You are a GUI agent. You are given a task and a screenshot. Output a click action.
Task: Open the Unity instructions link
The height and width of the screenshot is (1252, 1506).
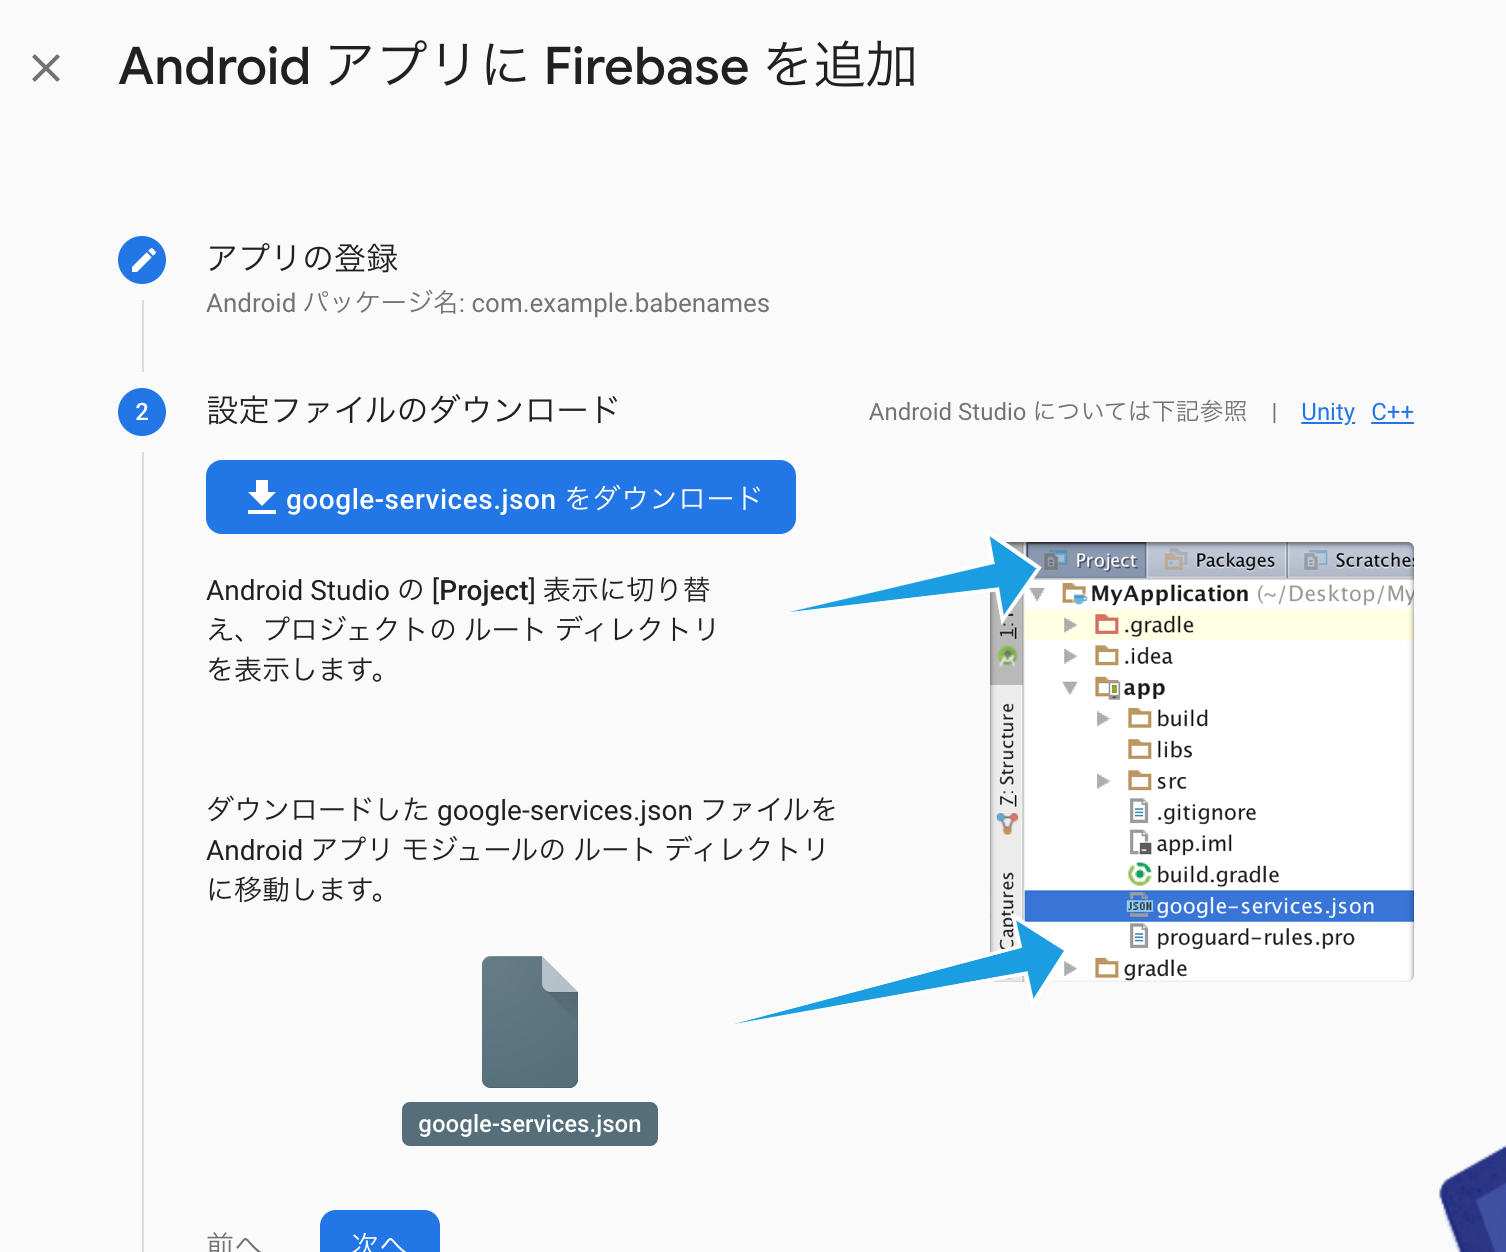click(1328, 412)
